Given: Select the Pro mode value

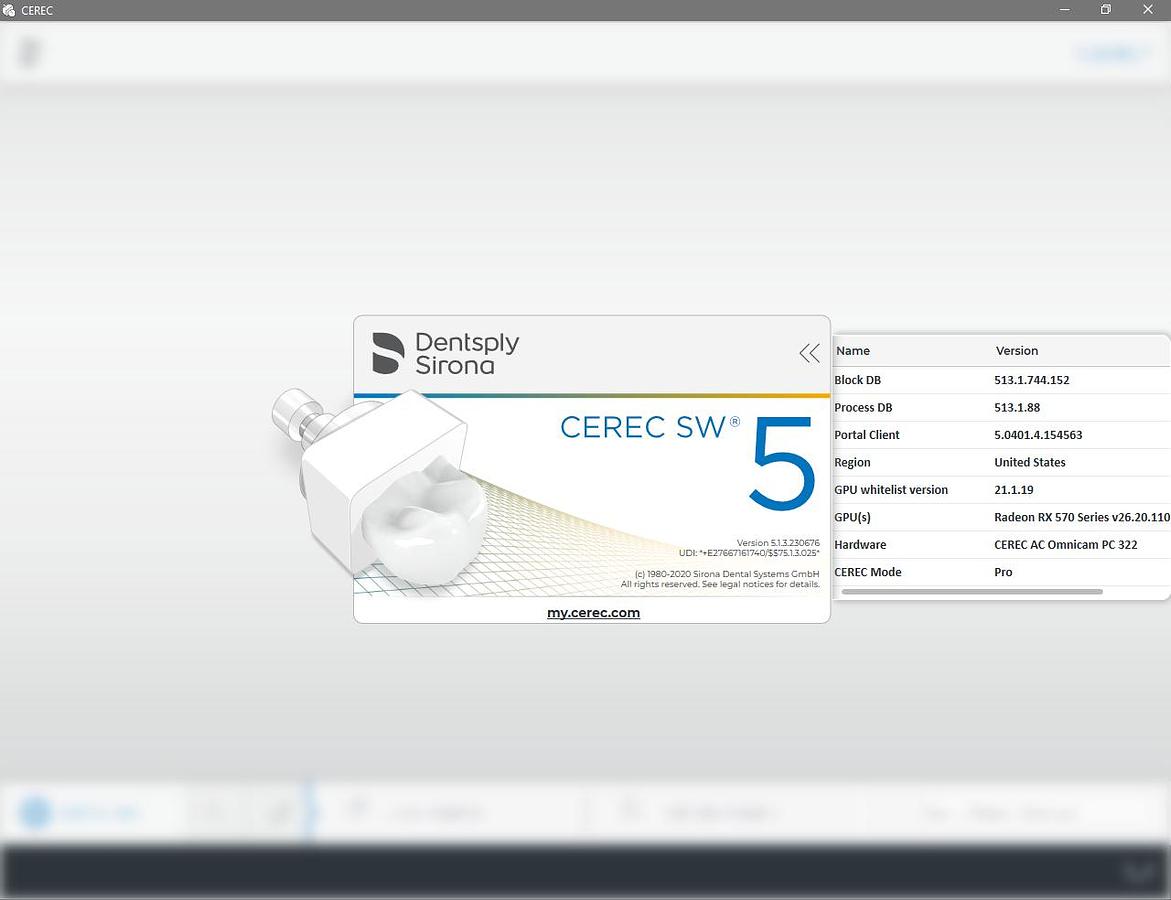Looking at the screenshot, I should click(1003, 572).
